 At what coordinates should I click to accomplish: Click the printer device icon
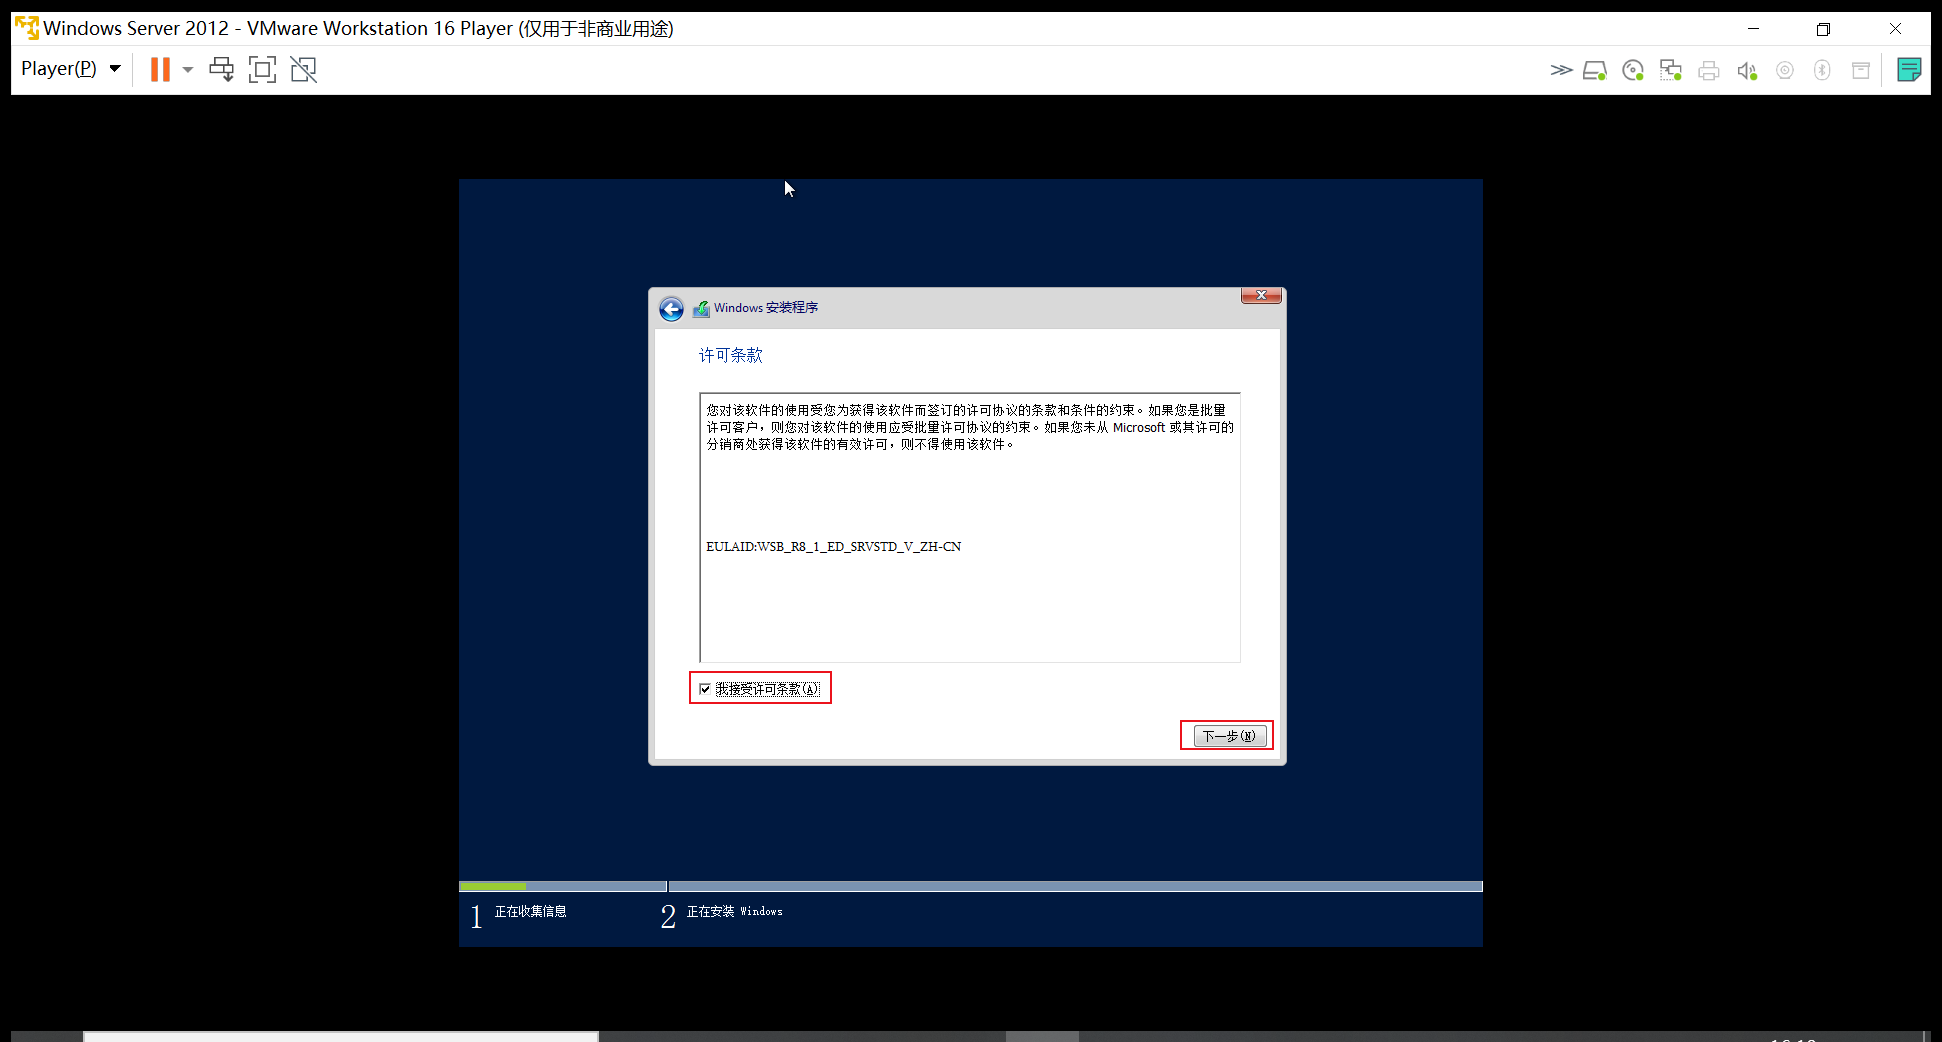click(1709, 70)
